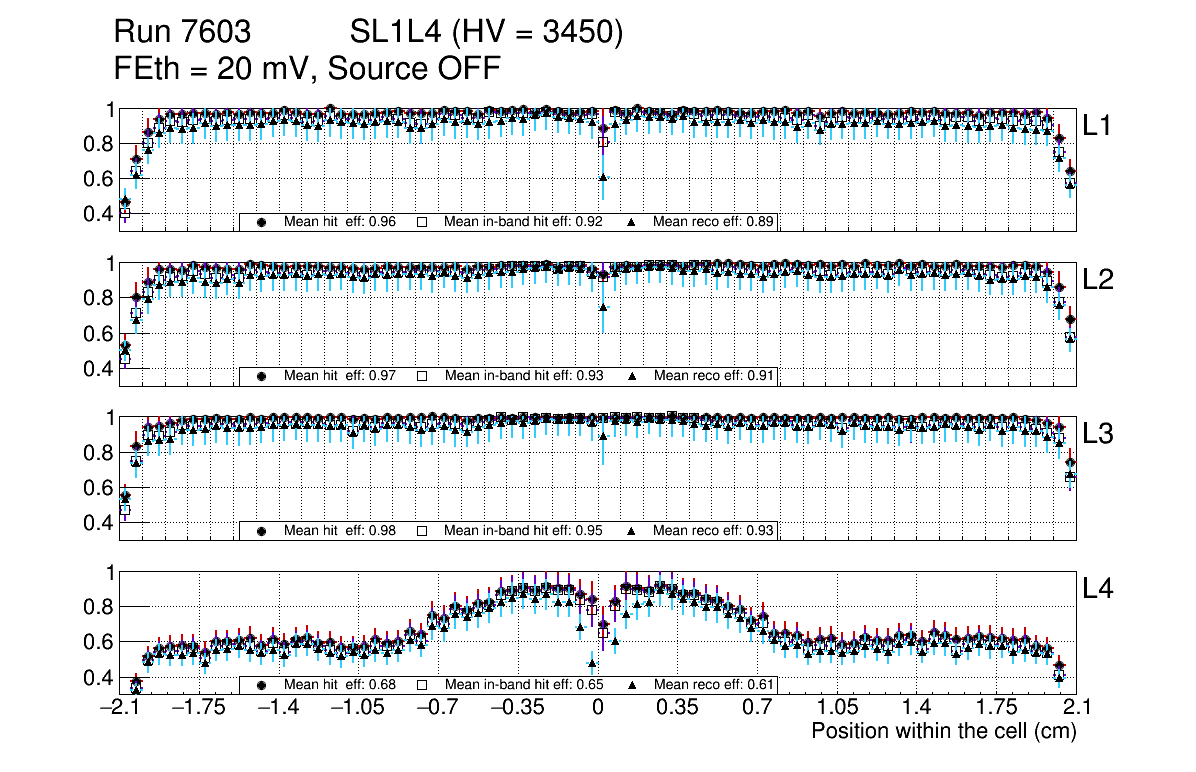The height and width of the screenshot is (772, 1196).
Task: Select the 'Mean reco eff: 0.89' legend text
Action: [x=713, y=222]
